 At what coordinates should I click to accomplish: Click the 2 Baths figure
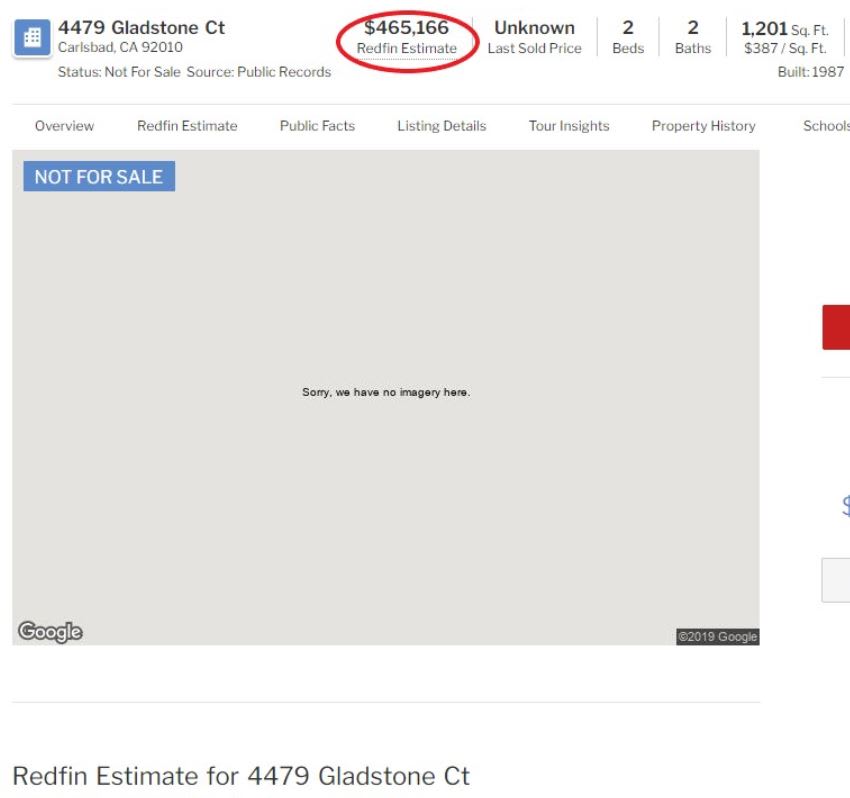coord(693,37)
